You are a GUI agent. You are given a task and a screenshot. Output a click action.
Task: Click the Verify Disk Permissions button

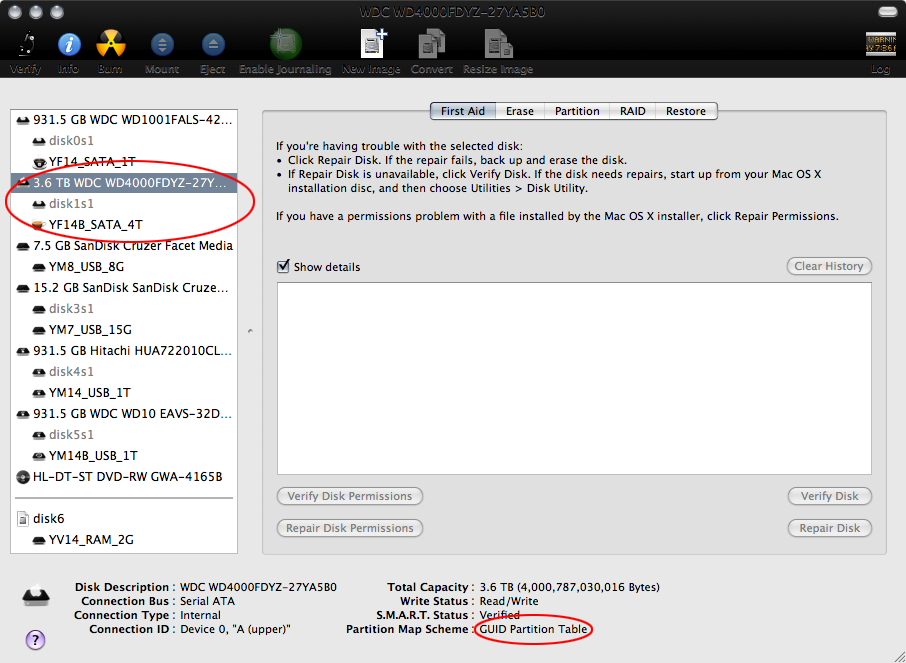point(350,496)
